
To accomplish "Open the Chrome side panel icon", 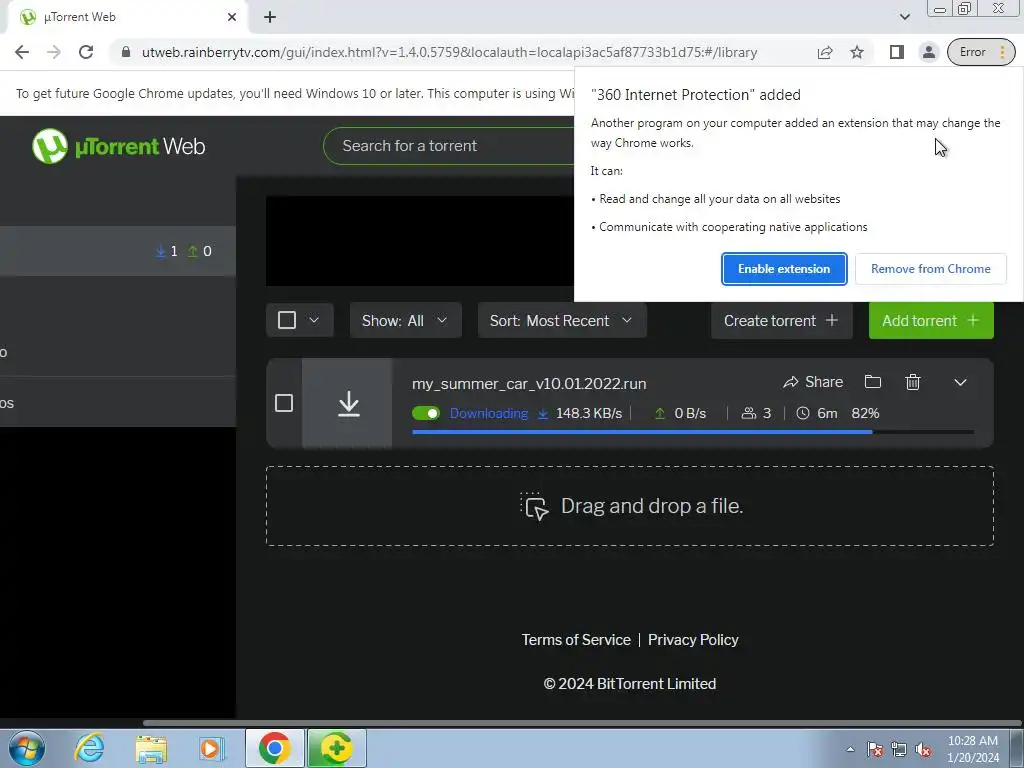I will click(x=897, y=52).
